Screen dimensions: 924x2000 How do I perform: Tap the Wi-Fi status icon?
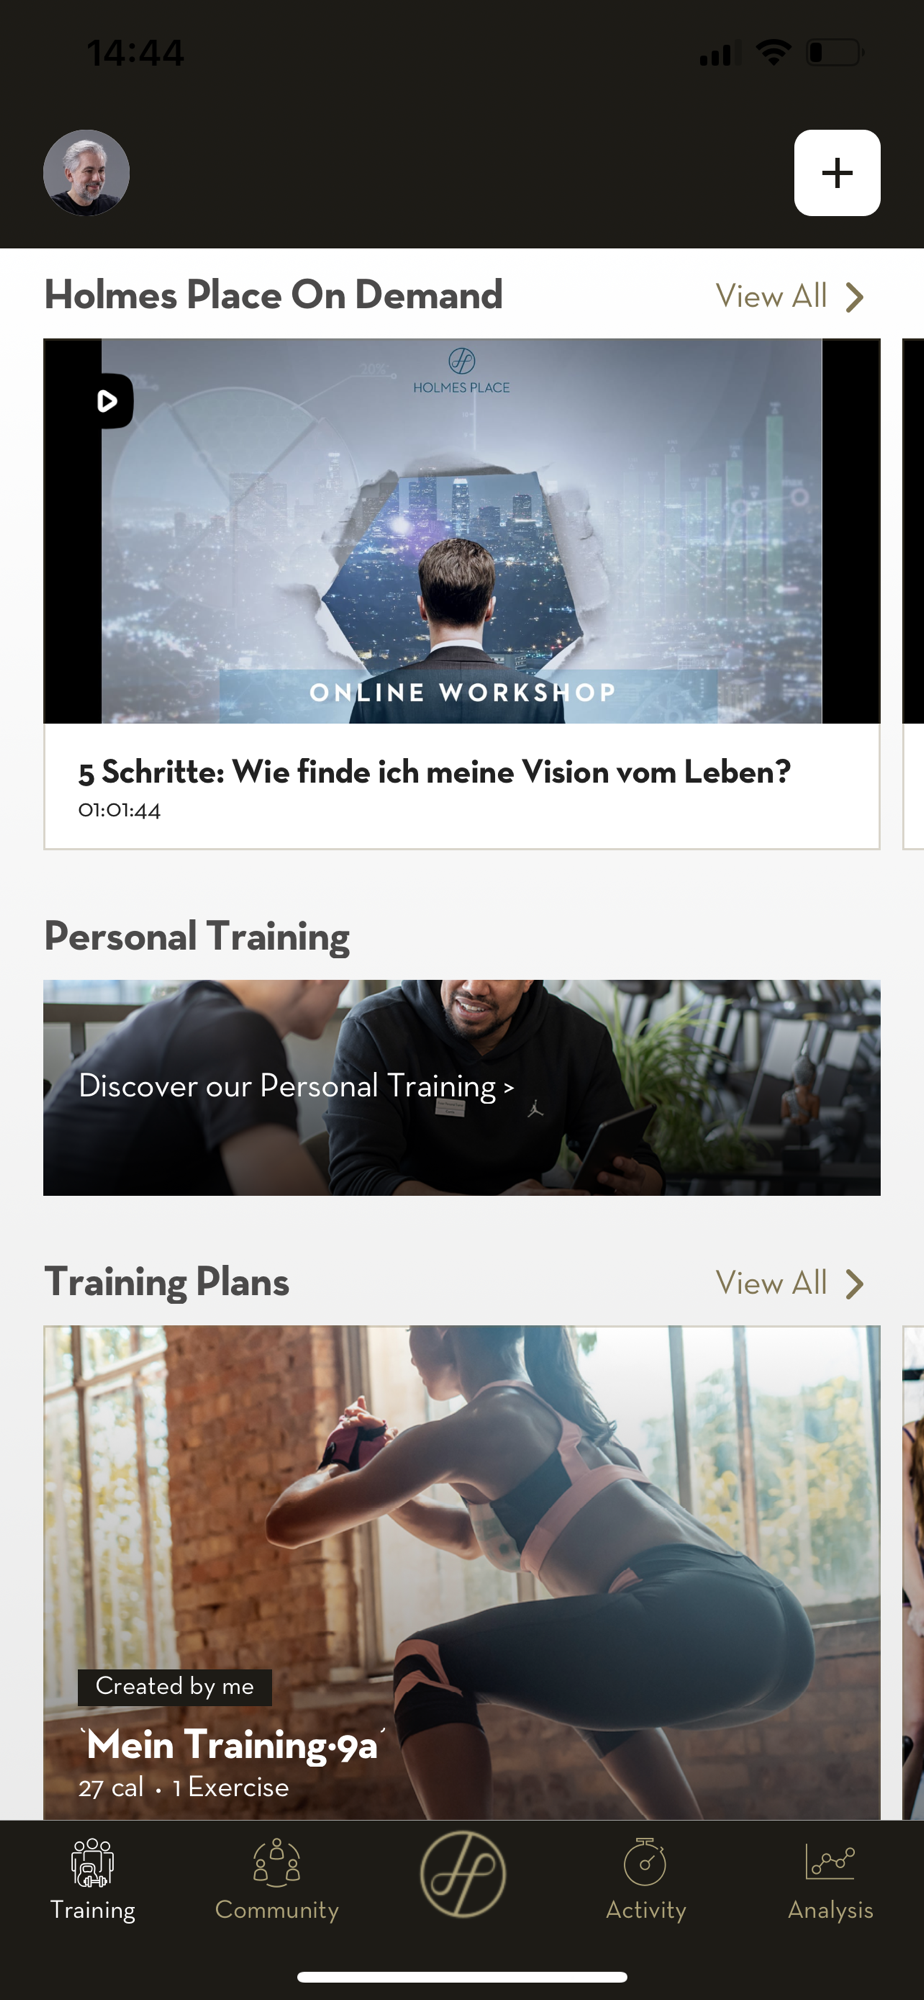click(773, 52)
